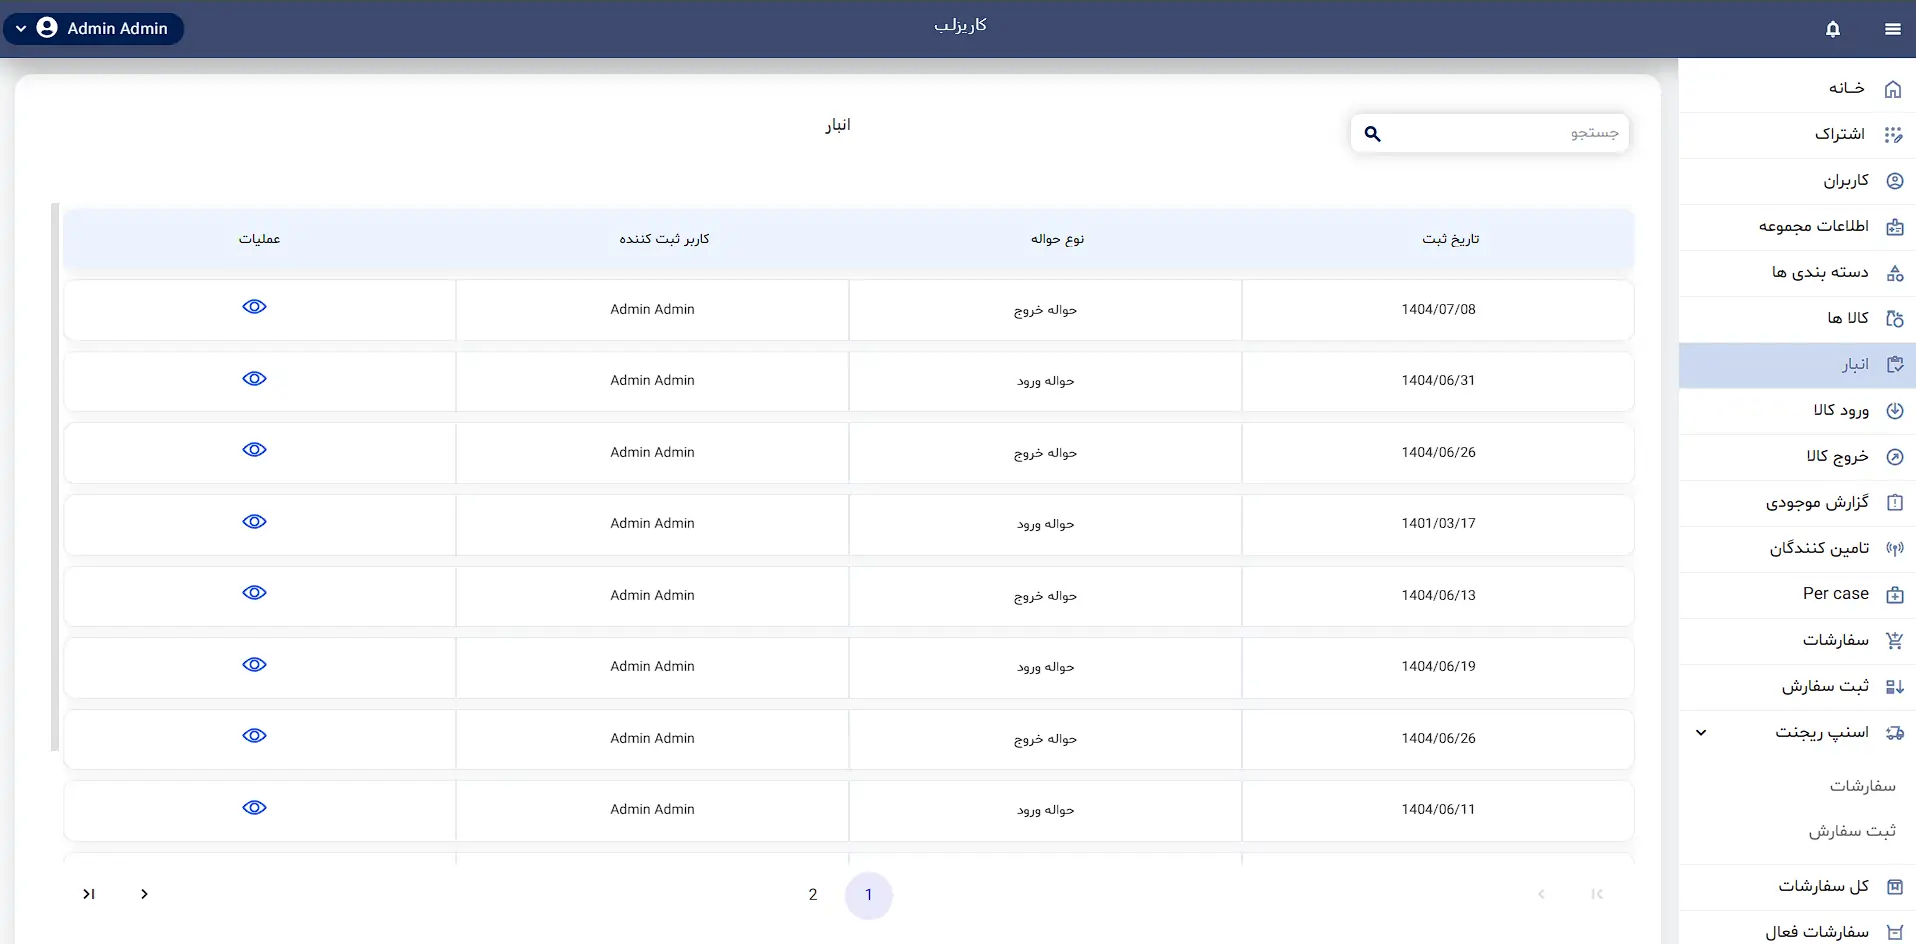1916x944 pixels.
Task: Open ثبت سفارش under اسنپ ریجنت
Action: click(1852, 831)
